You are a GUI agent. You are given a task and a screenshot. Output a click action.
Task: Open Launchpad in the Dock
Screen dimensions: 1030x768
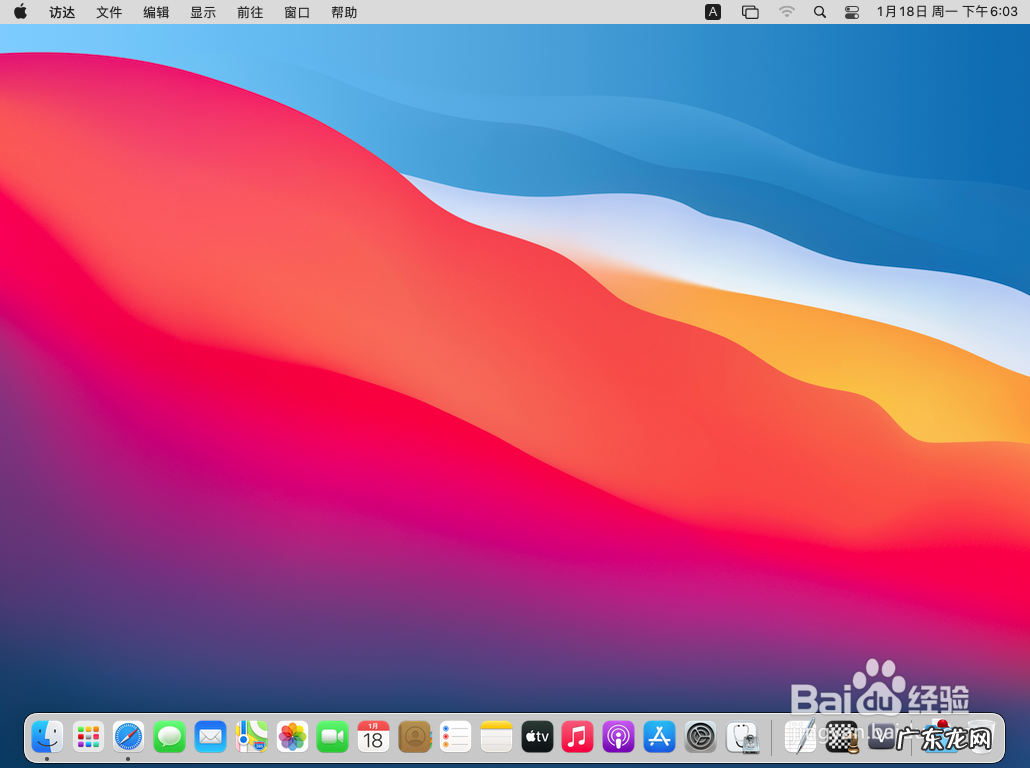pyautogui.click(x=88, y=738)
